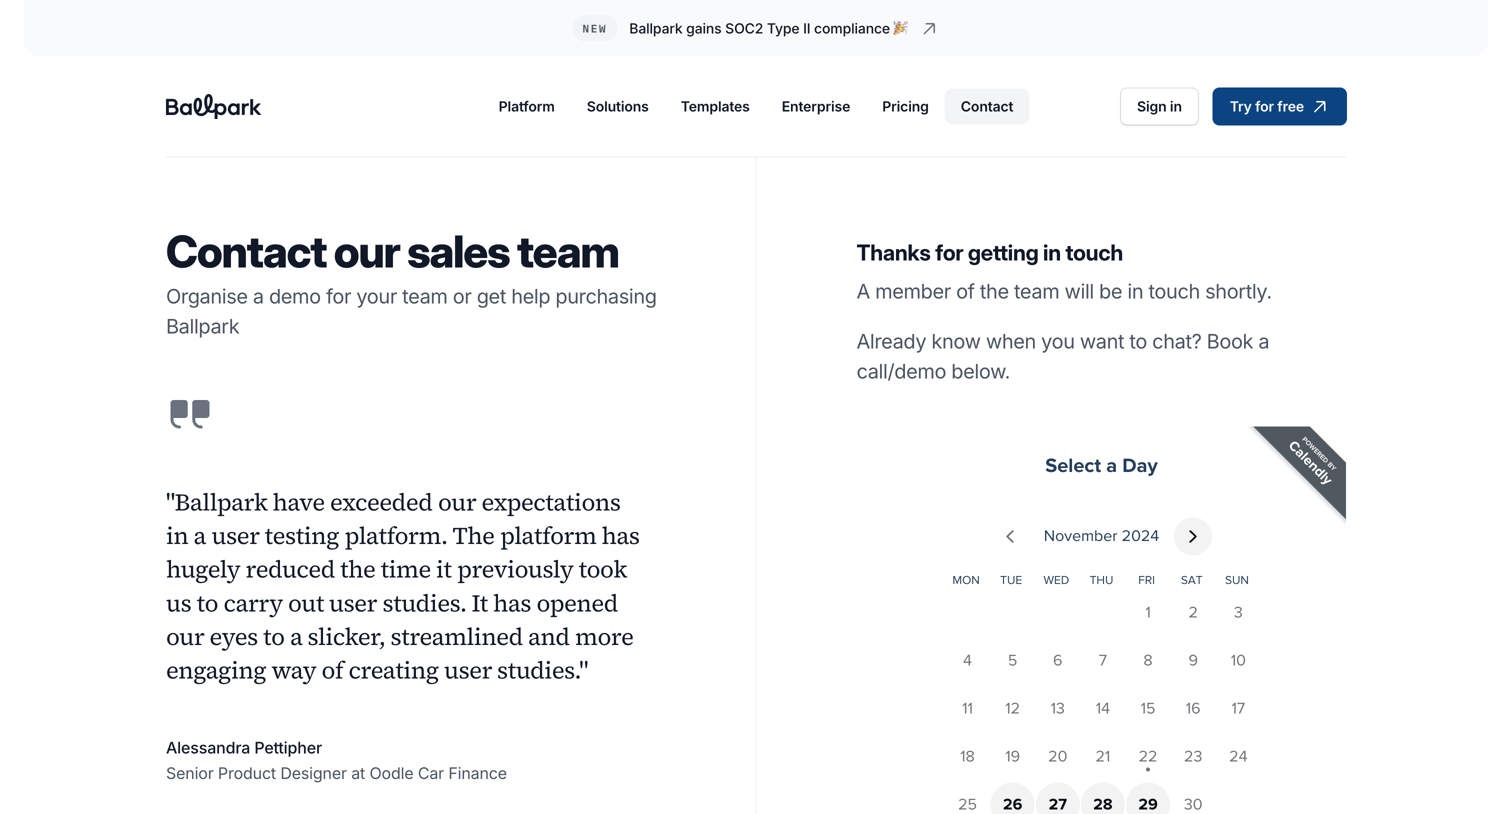Open the Enterprise page
This screenshot has width=1512, height=814.
815,106
